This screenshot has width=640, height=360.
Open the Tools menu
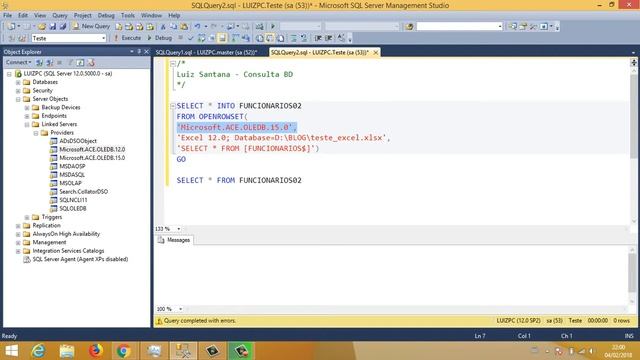(x=127, y=15)
